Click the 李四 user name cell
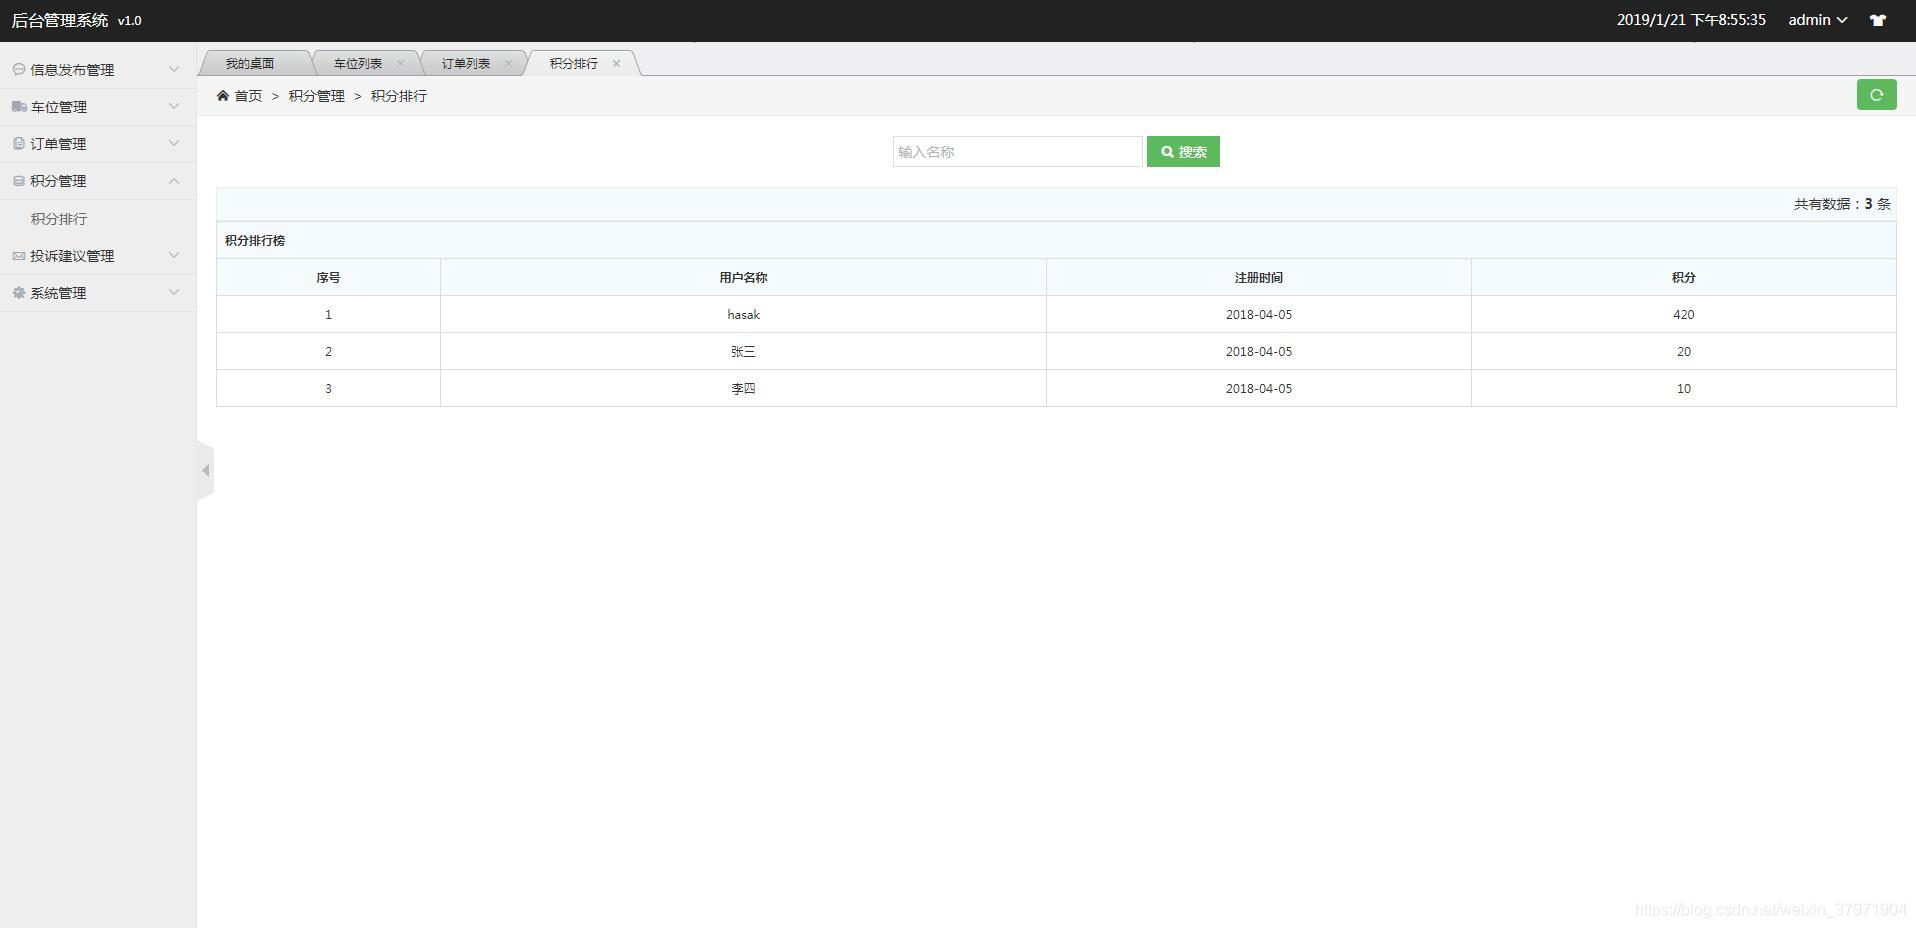The height and width of the screenshot is (928, 1916). coord(743,388)
